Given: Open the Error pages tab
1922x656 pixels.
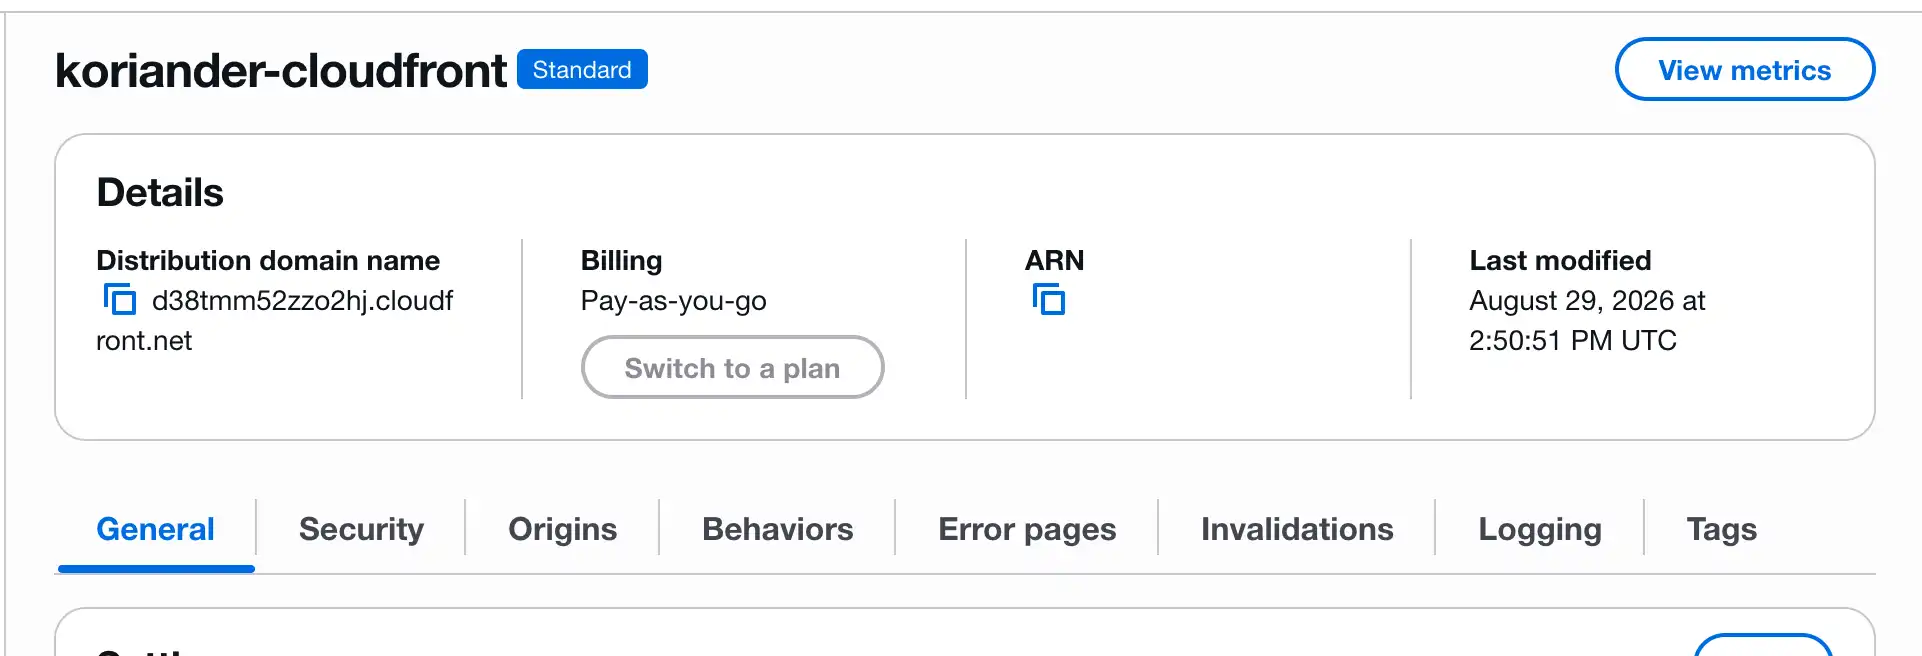Looking at the screenshot, I should coord(1027,528).
